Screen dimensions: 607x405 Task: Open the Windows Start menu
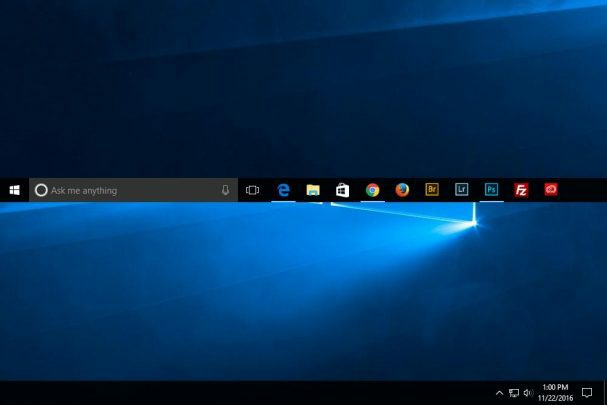[15, 190]
